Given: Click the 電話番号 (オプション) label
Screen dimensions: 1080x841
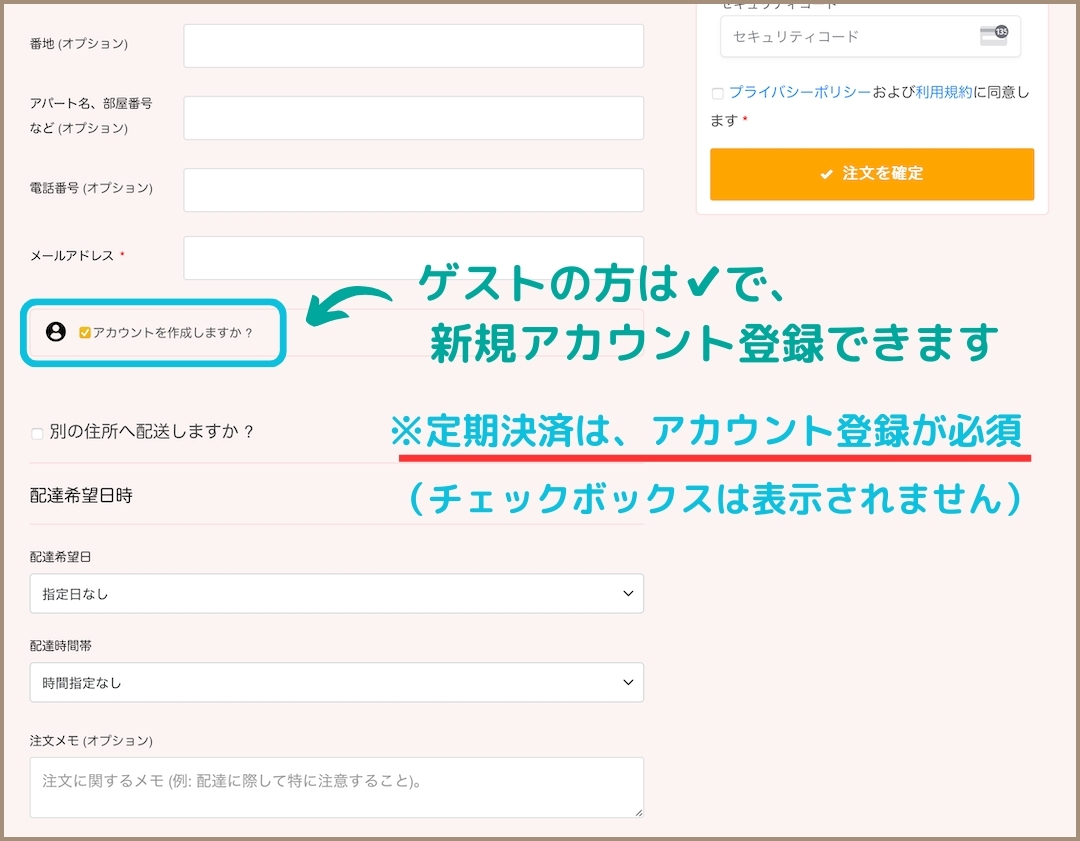Looking at the screenshot, I should coord(91,188).
